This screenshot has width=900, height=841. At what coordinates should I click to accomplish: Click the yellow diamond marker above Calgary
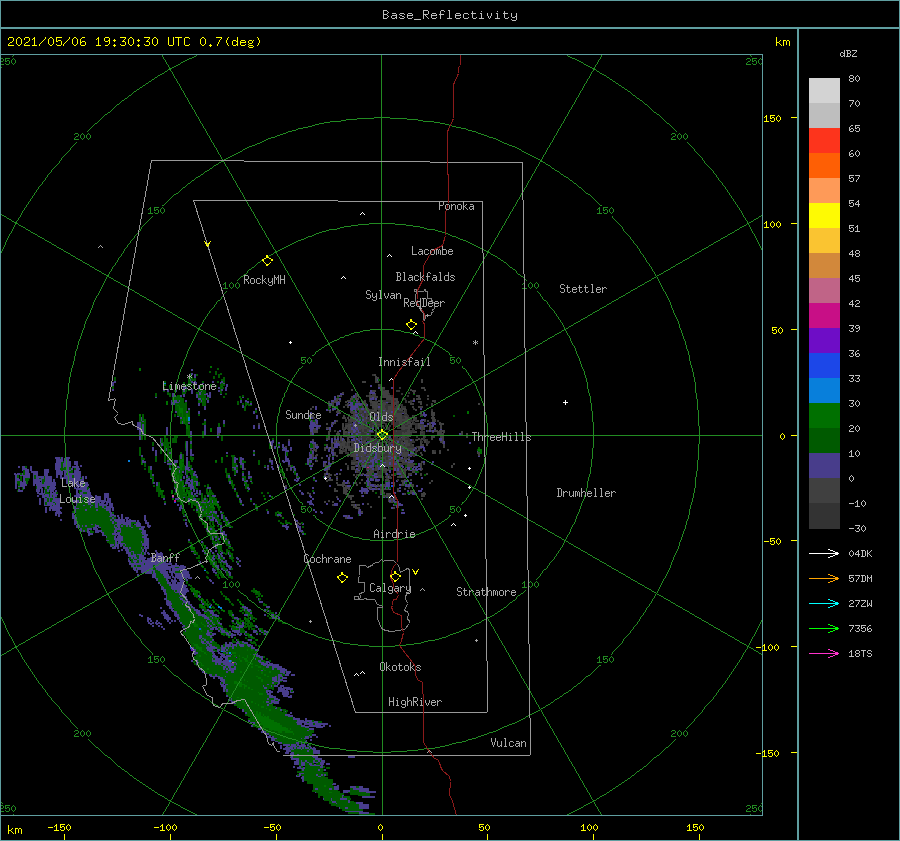point(395,576)
